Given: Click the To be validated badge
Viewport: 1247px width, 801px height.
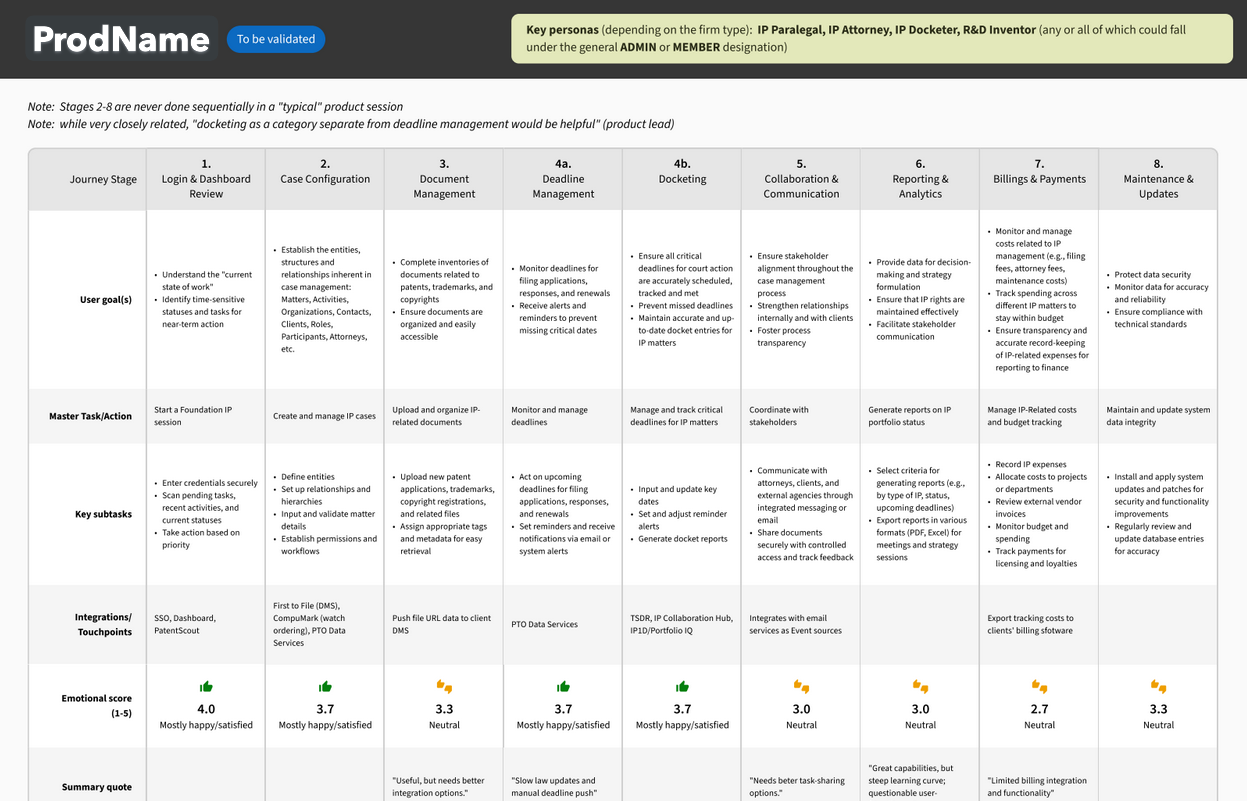Looking at the screenshot, I should [x=276, y=39].
